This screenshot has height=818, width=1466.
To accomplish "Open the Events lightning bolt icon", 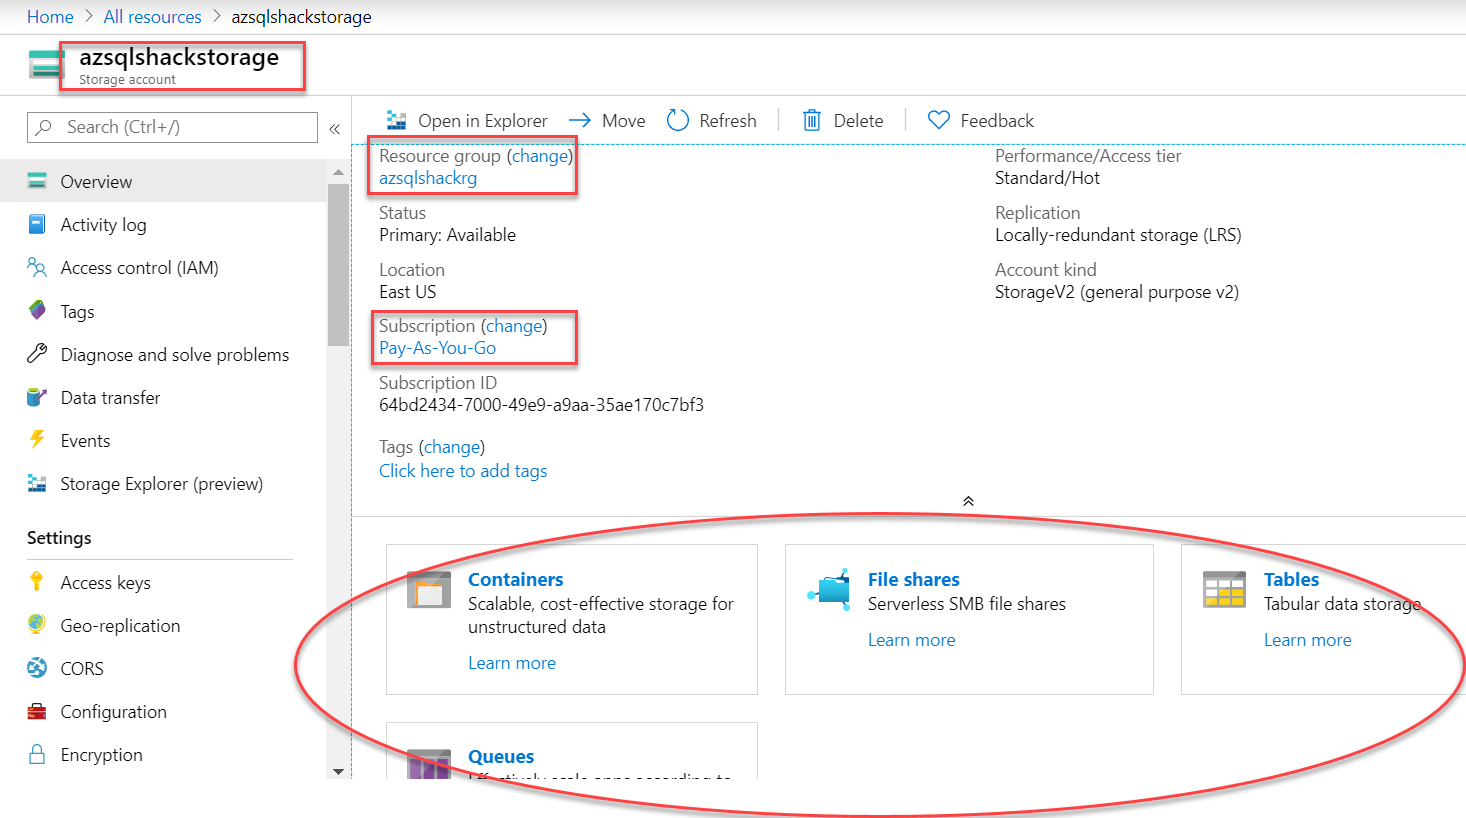I will click(37, 440).
